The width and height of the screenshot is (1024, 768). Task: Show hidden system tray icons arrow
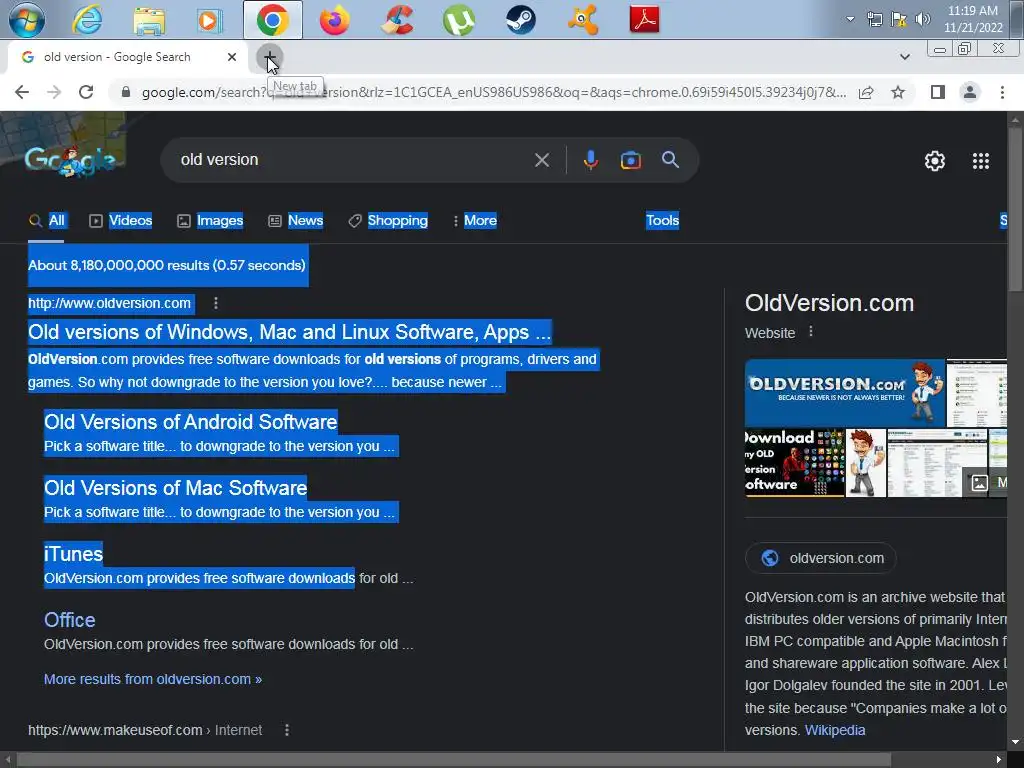click(x=850, y=19)
